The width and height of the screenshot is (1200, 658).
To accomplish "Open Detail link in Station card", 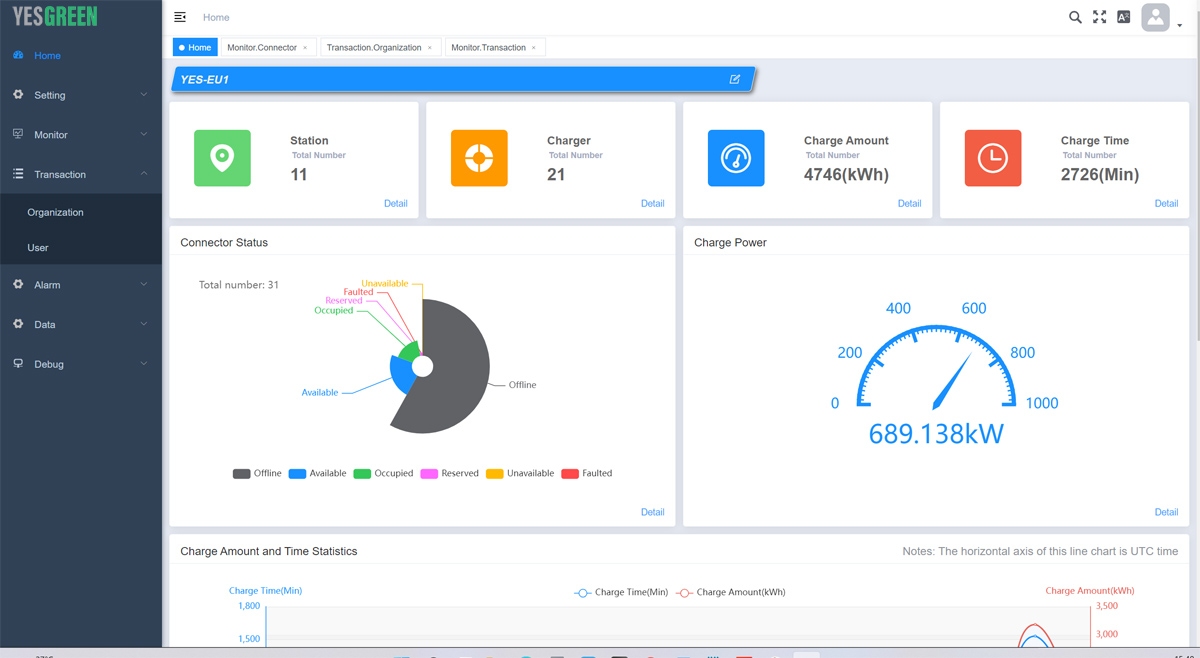I will (395, 203).
